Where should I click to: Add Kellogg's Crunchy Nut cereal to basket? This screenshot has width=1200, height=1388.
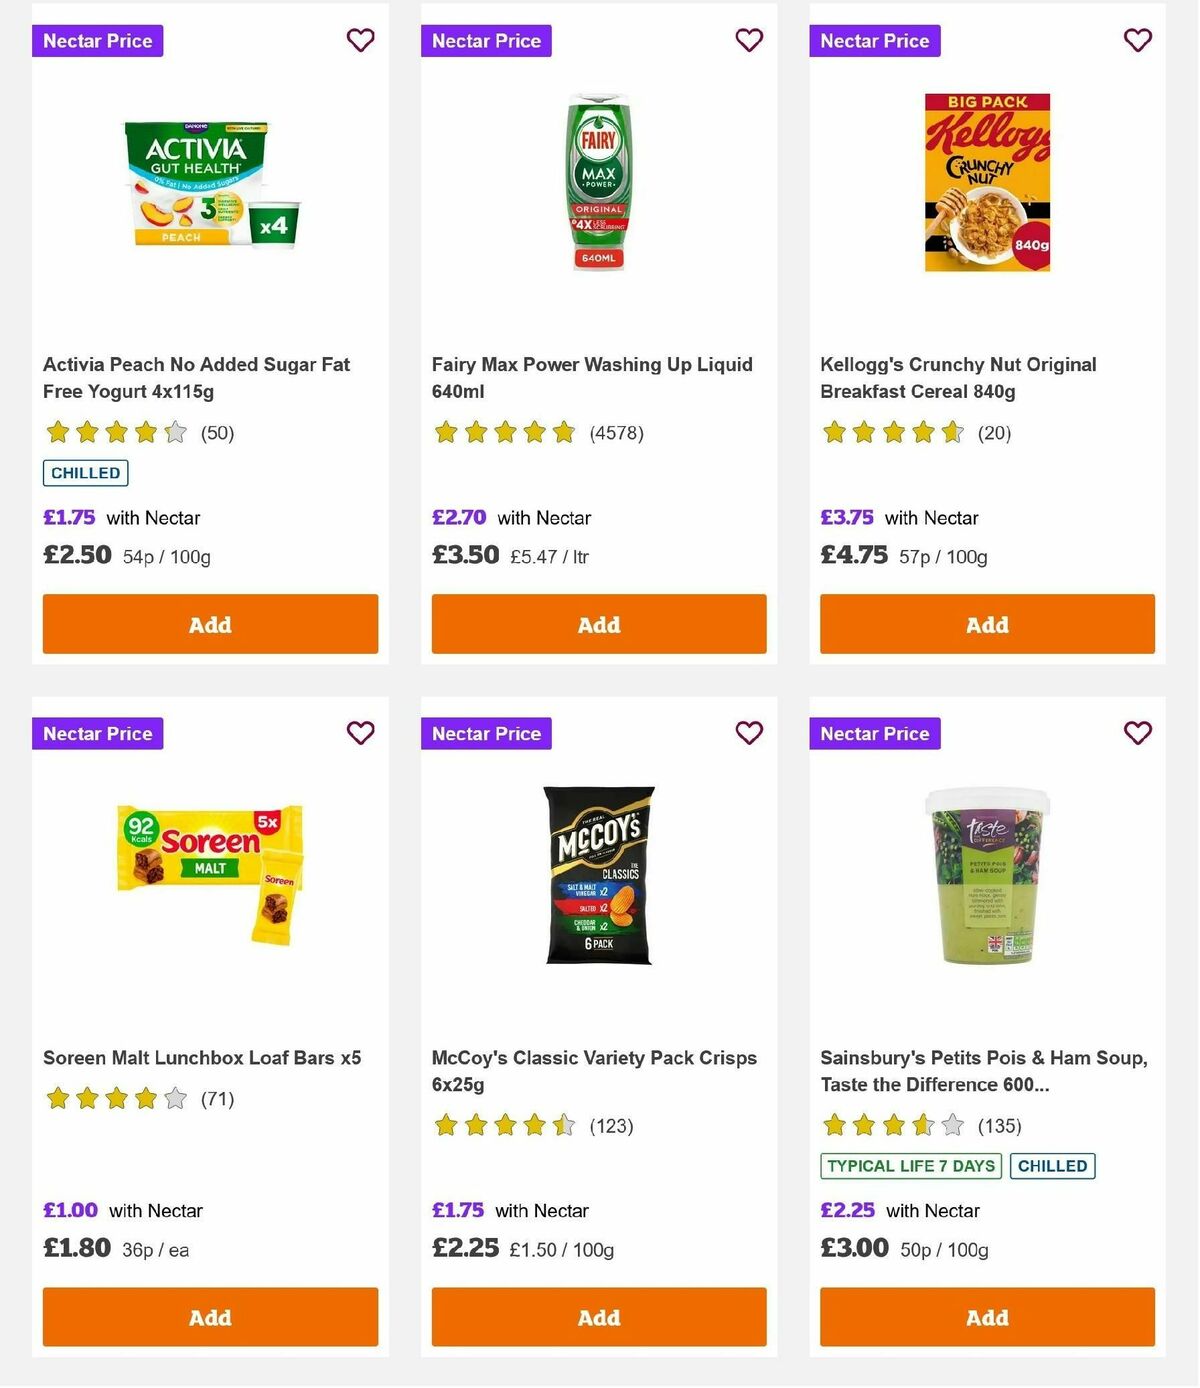[x=986, y=624]
